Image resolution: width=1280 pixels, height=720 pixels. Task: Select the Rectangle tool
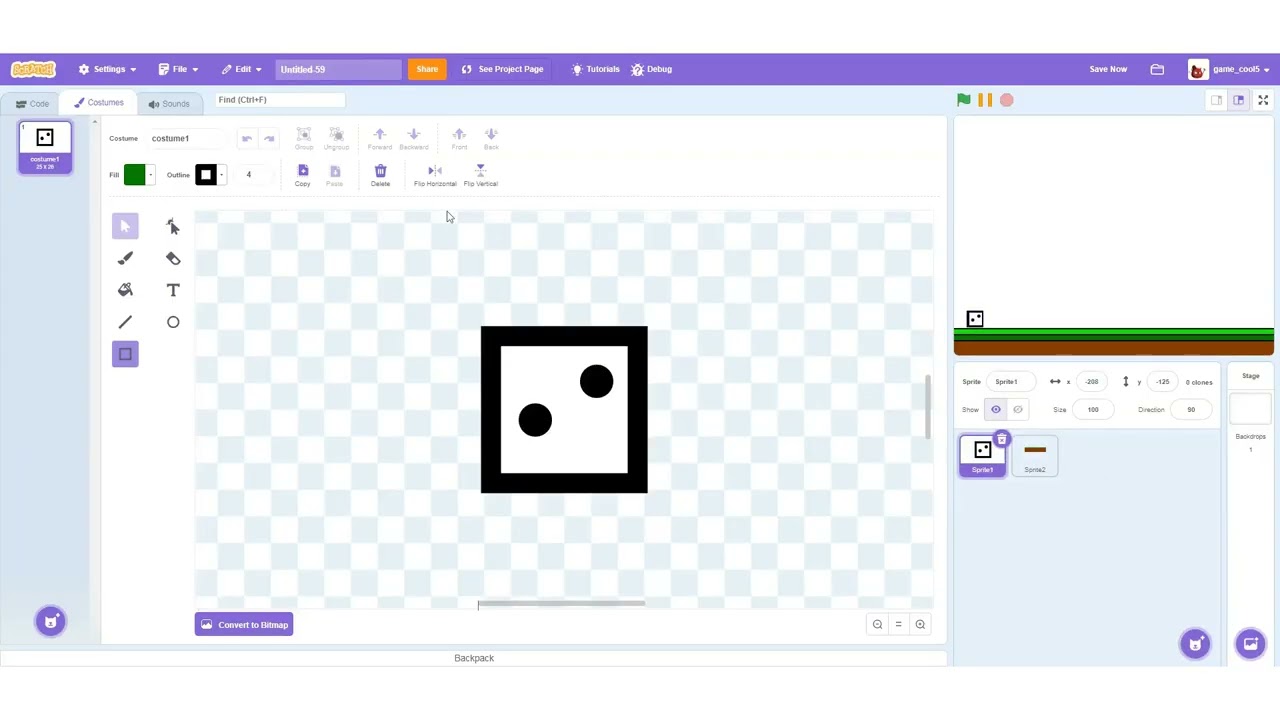[x=125, y=354]
